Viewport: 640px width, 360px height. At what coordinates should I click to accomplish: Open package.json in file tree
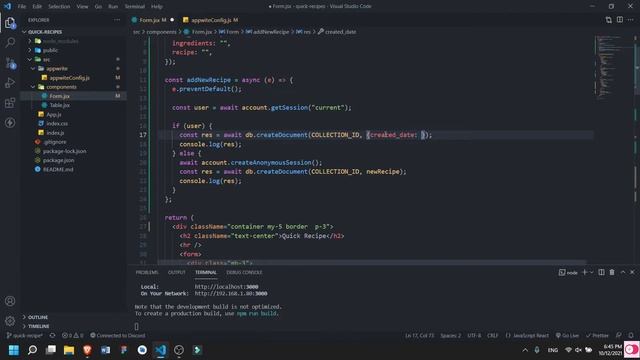pyautogui.click(x=58, y=160)
